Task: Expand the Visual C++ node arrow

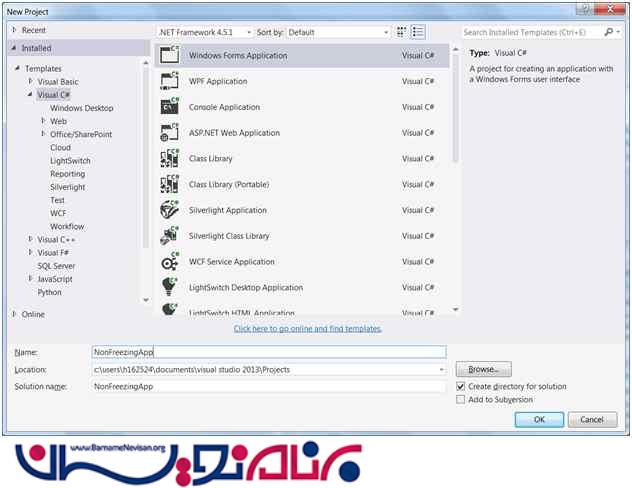Action: pos(30,239)
